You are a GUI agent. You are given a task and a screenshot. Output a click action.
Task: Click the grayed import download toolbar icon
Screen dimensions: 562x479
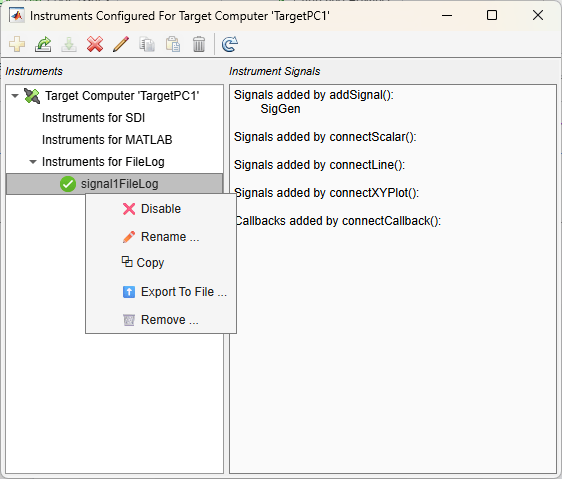pos(69,44)
